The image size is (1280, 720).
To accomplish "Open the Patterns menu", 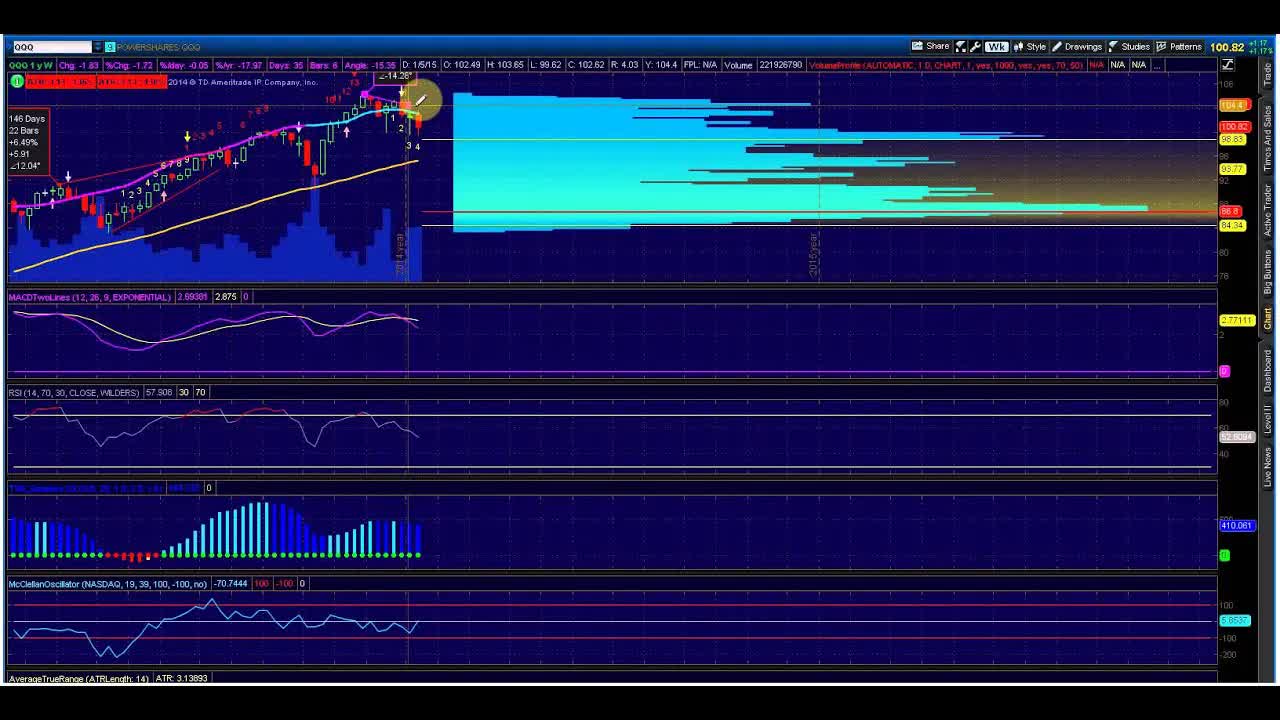I will (x=1179, y=47).
